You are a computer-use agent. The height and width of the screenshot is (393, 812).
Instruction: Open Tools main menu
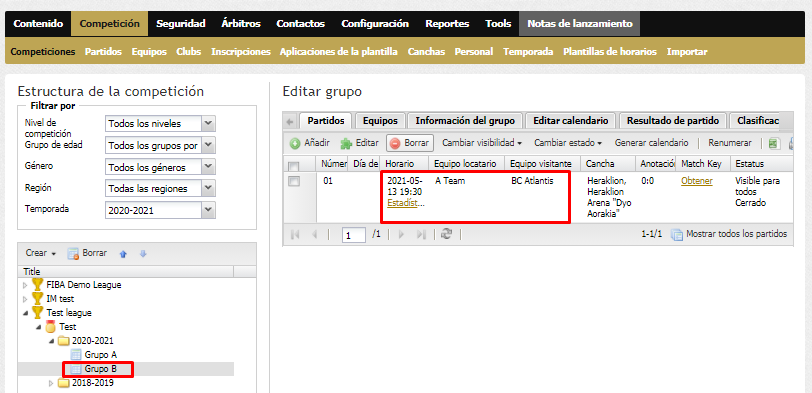coord(498,23)
